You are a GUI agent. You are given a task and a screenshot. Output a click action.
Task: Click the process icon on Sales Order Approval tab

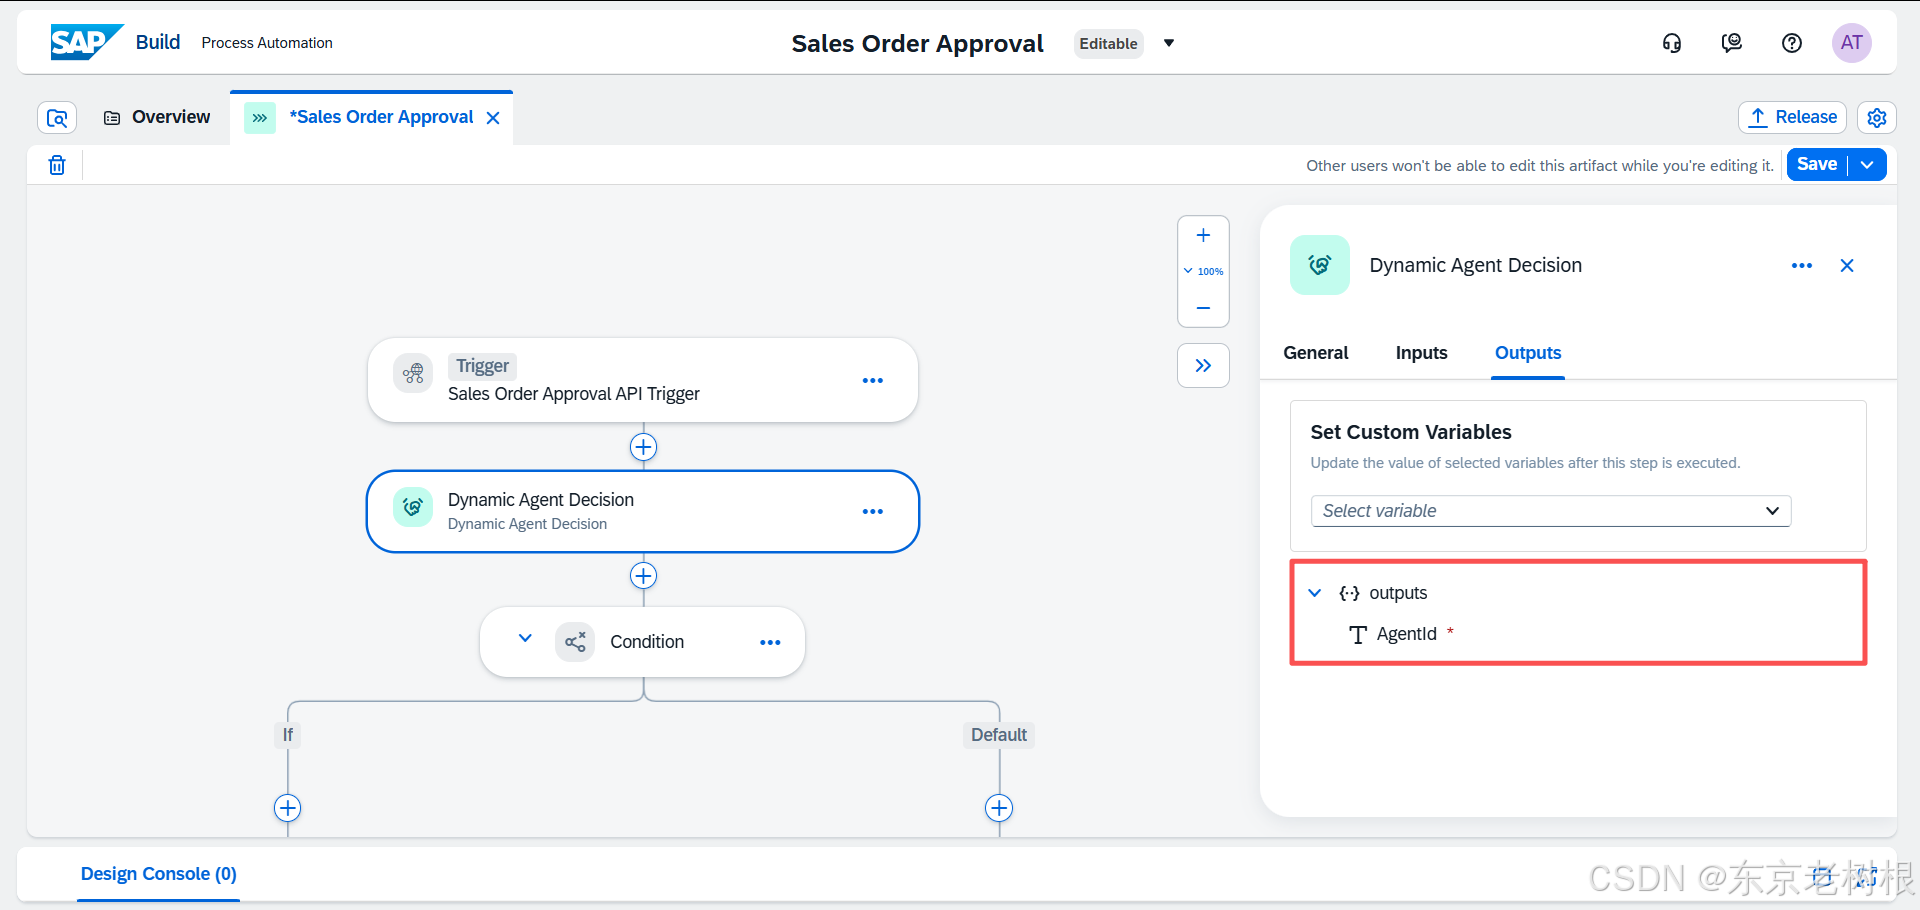260,118
